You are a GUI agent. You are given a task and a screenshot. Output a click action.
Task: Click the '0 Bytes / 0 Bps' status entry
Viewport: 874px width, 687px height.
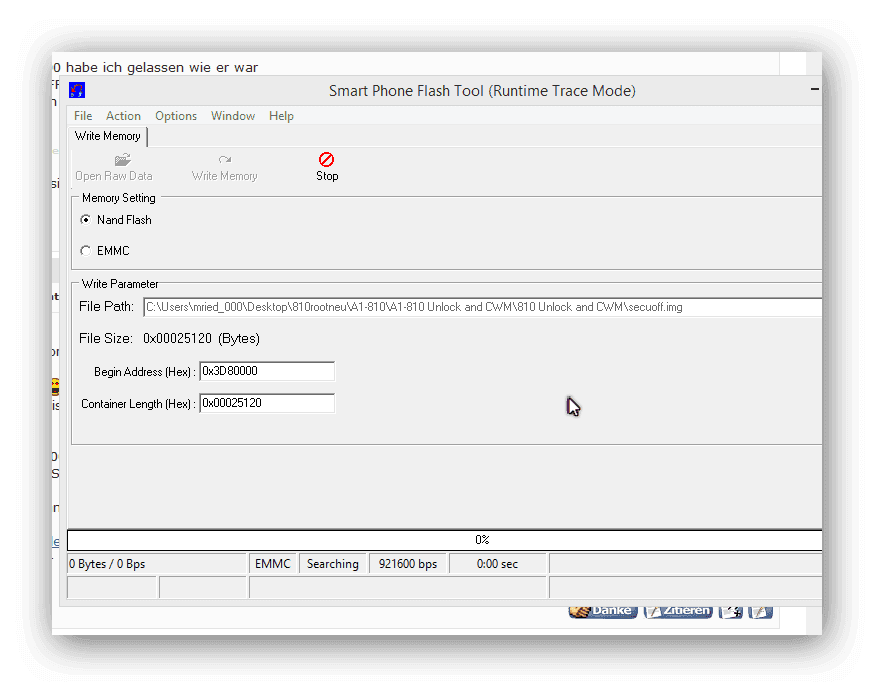157,564
